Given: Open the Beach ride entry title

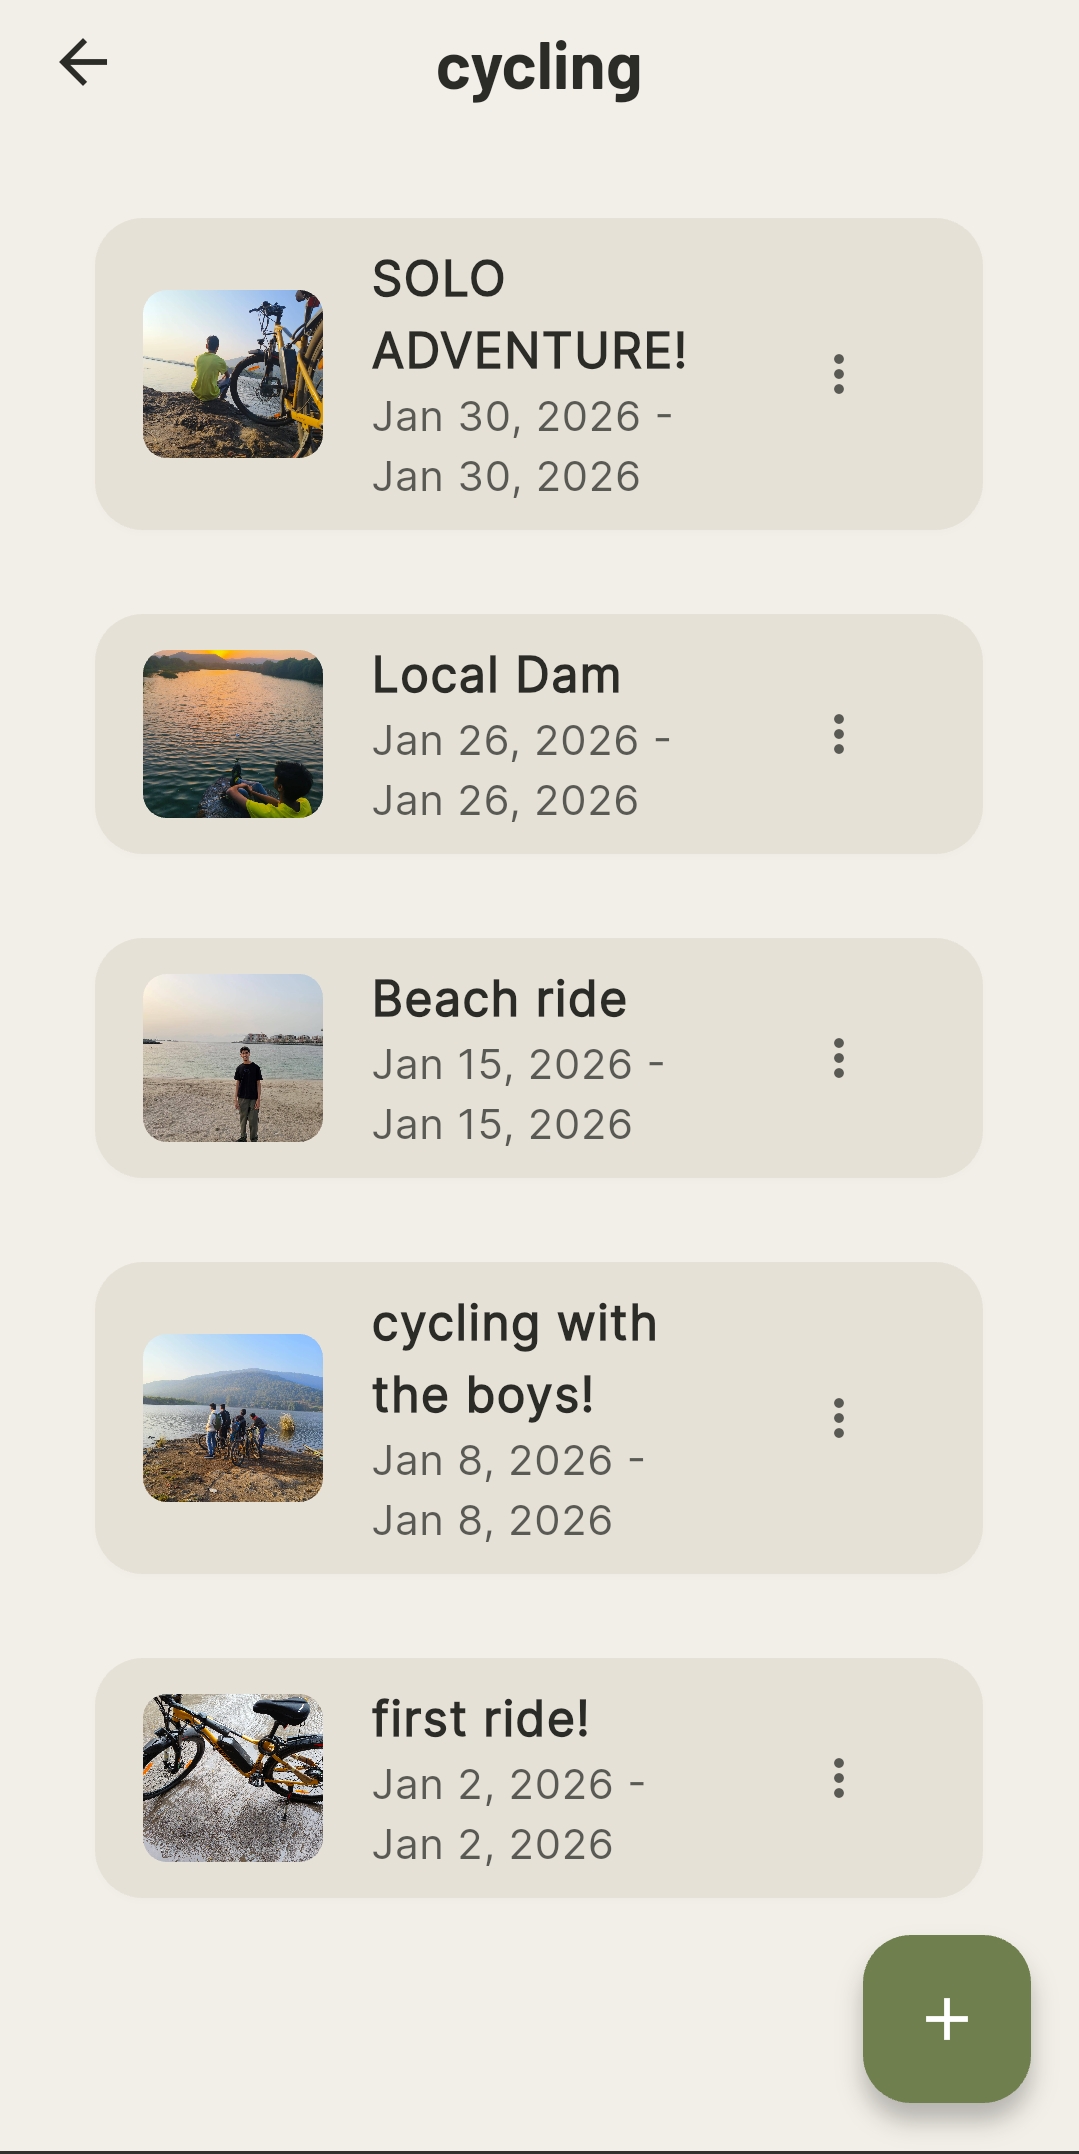Looking at the screenshot, I should (x=499, y=999).
